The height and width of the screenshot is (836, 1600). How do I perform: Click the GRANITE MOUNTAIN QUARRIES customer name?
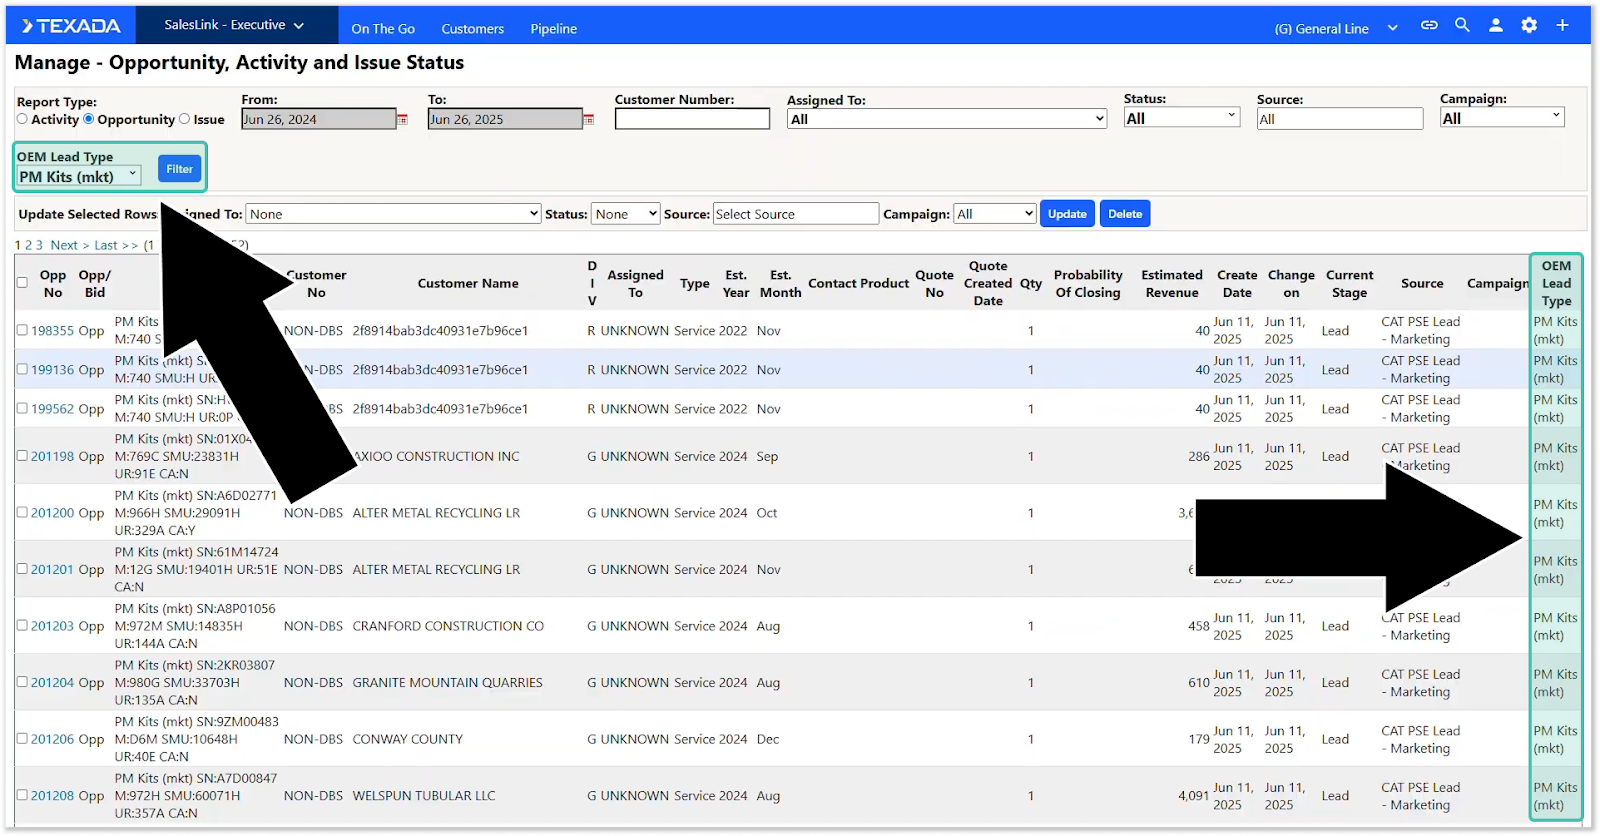[447, 682]
